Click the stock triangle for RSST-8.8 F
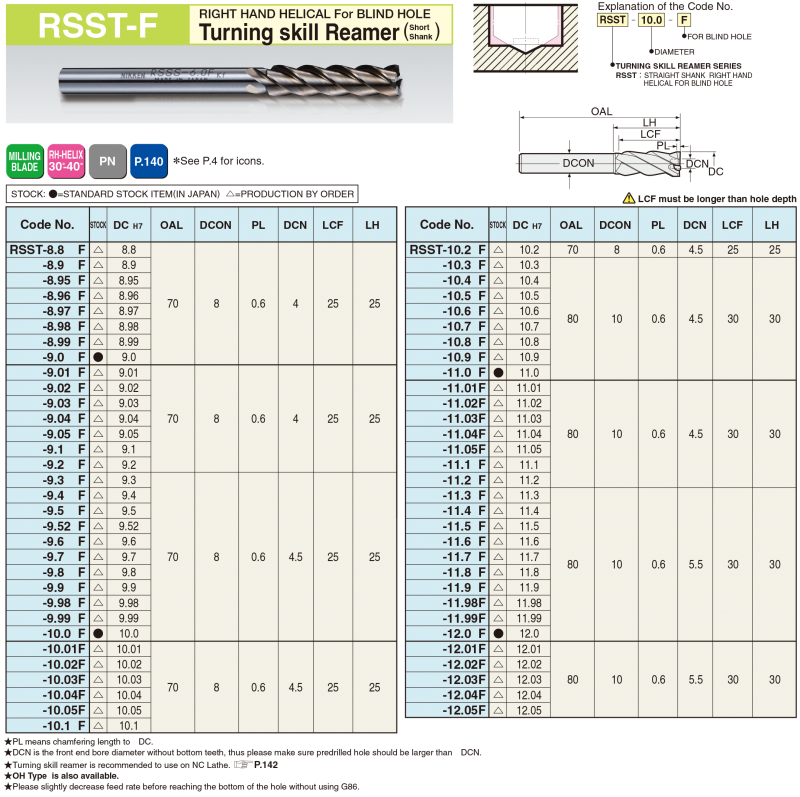The height and width of the screenshot is (797, 800). click(x=98, y=249)
